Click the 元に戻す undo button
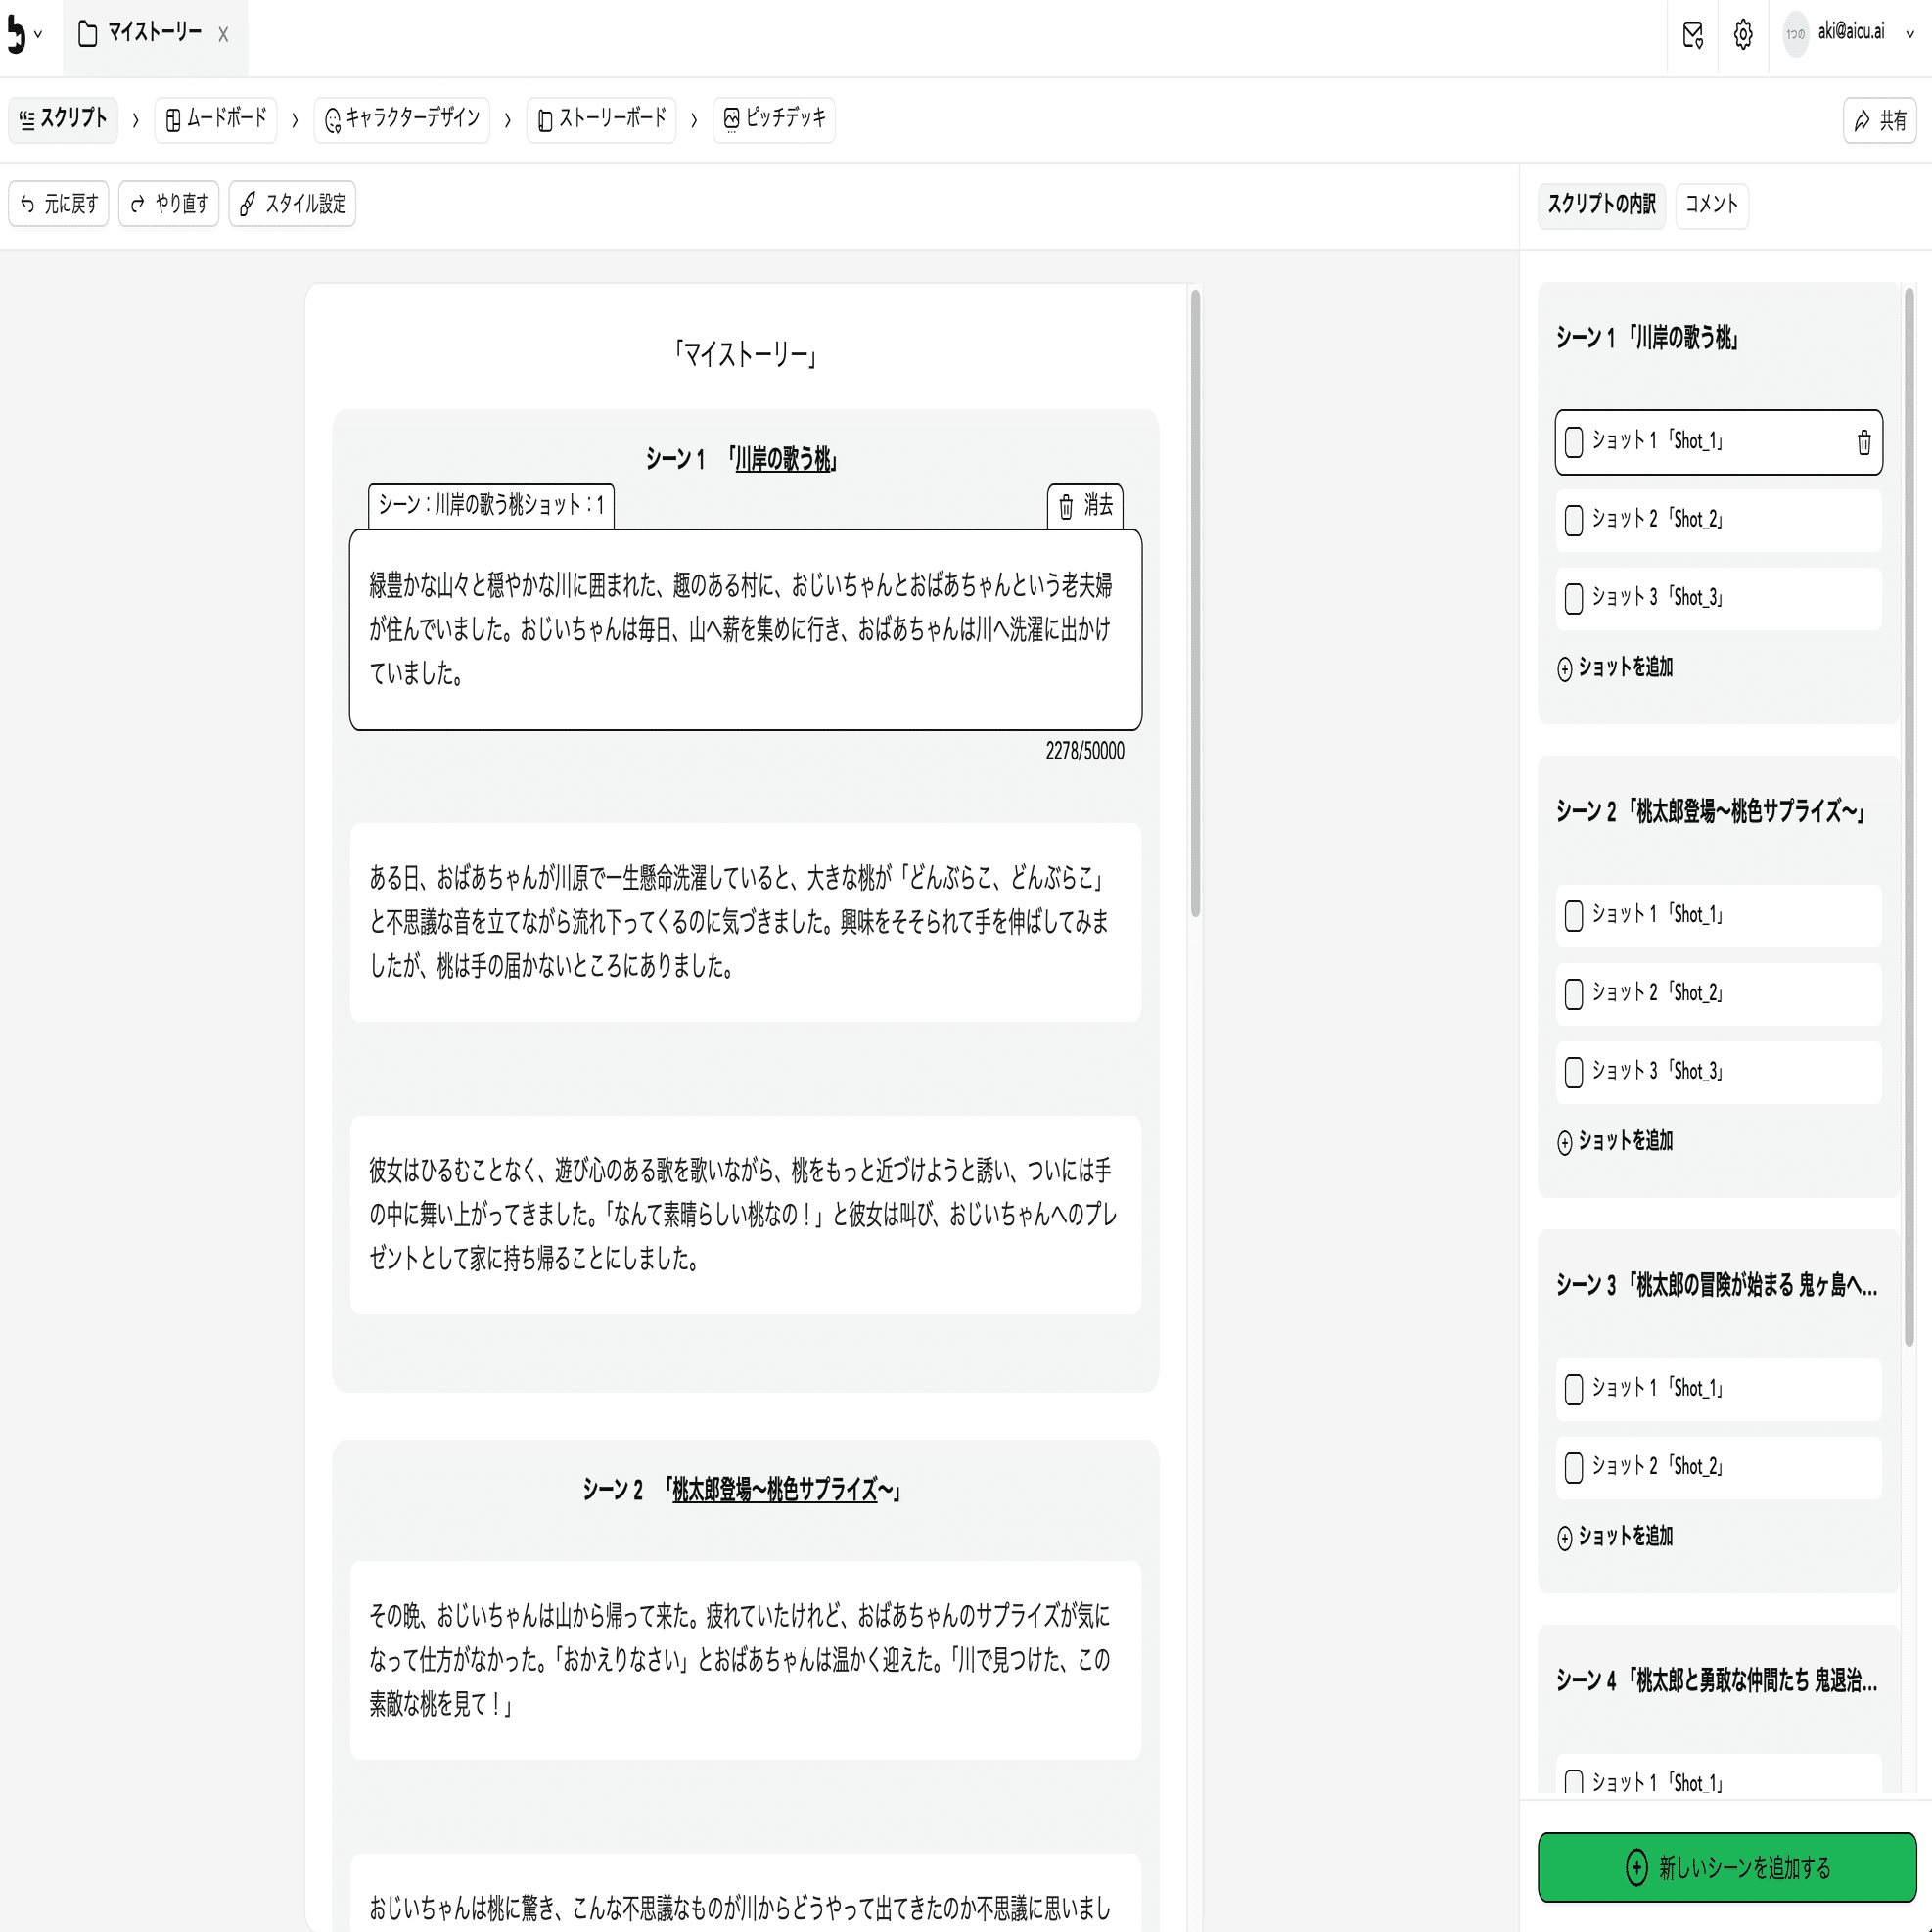This screenshot has width=1932, height=1932. [x=59, y=204]
